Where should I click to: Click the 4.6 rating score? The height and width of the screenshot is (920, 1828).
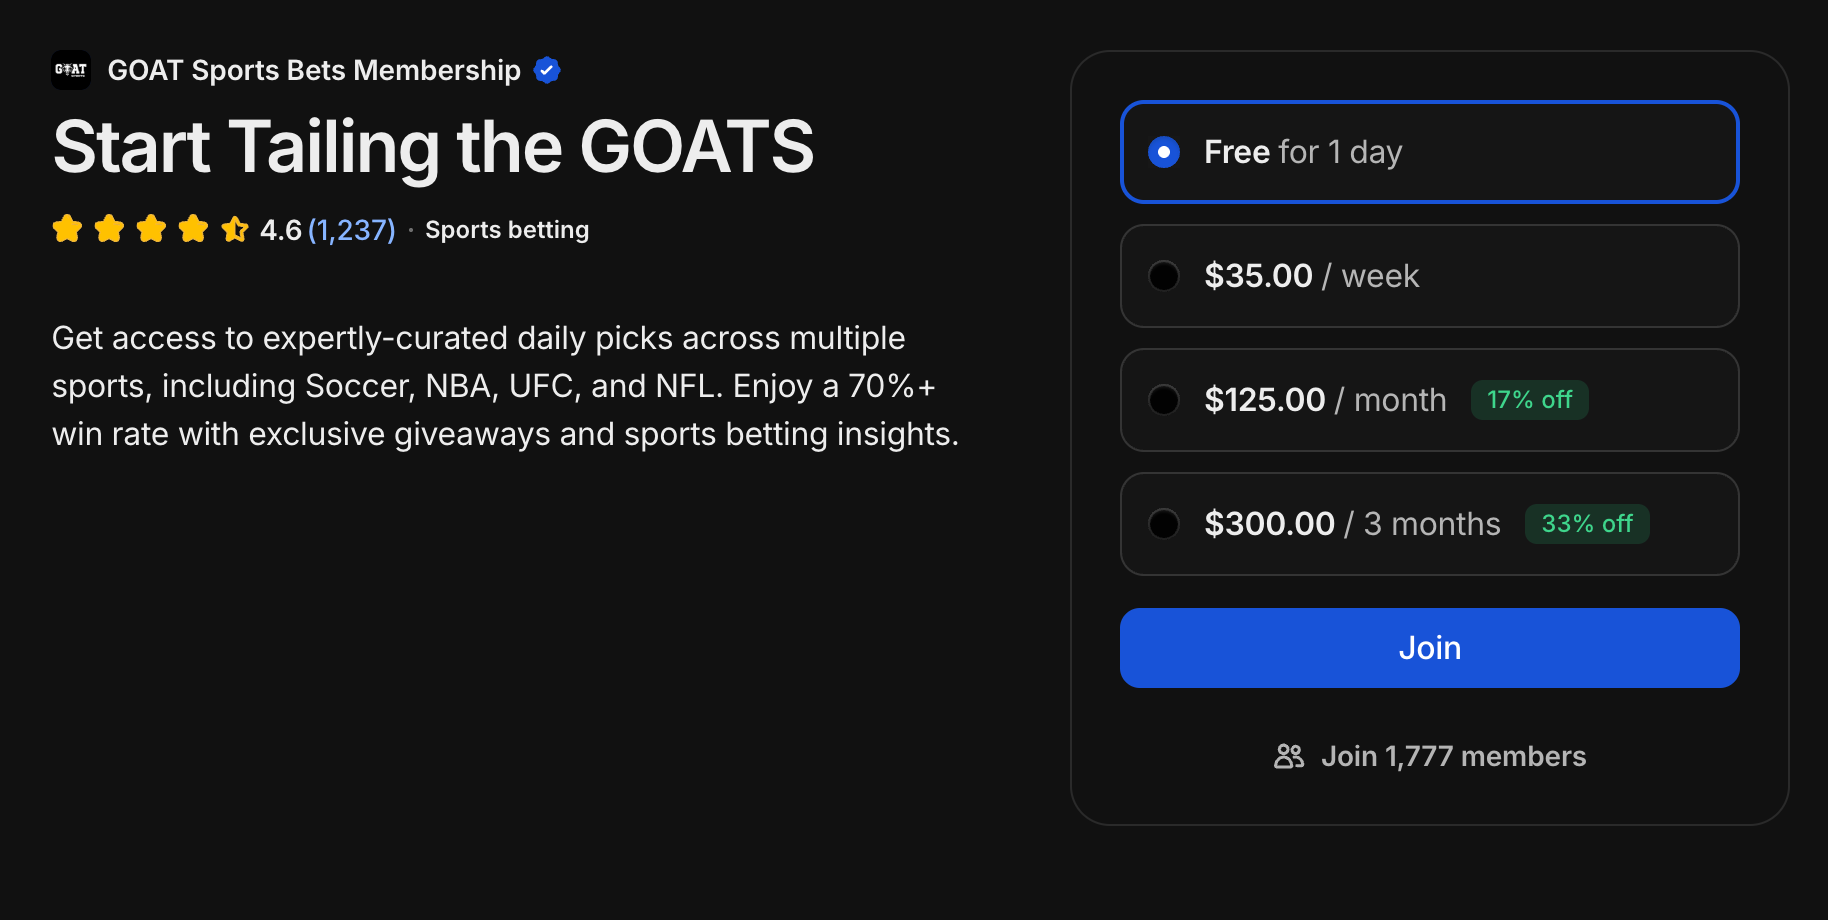pyautogui.click(x=280, y=230)
